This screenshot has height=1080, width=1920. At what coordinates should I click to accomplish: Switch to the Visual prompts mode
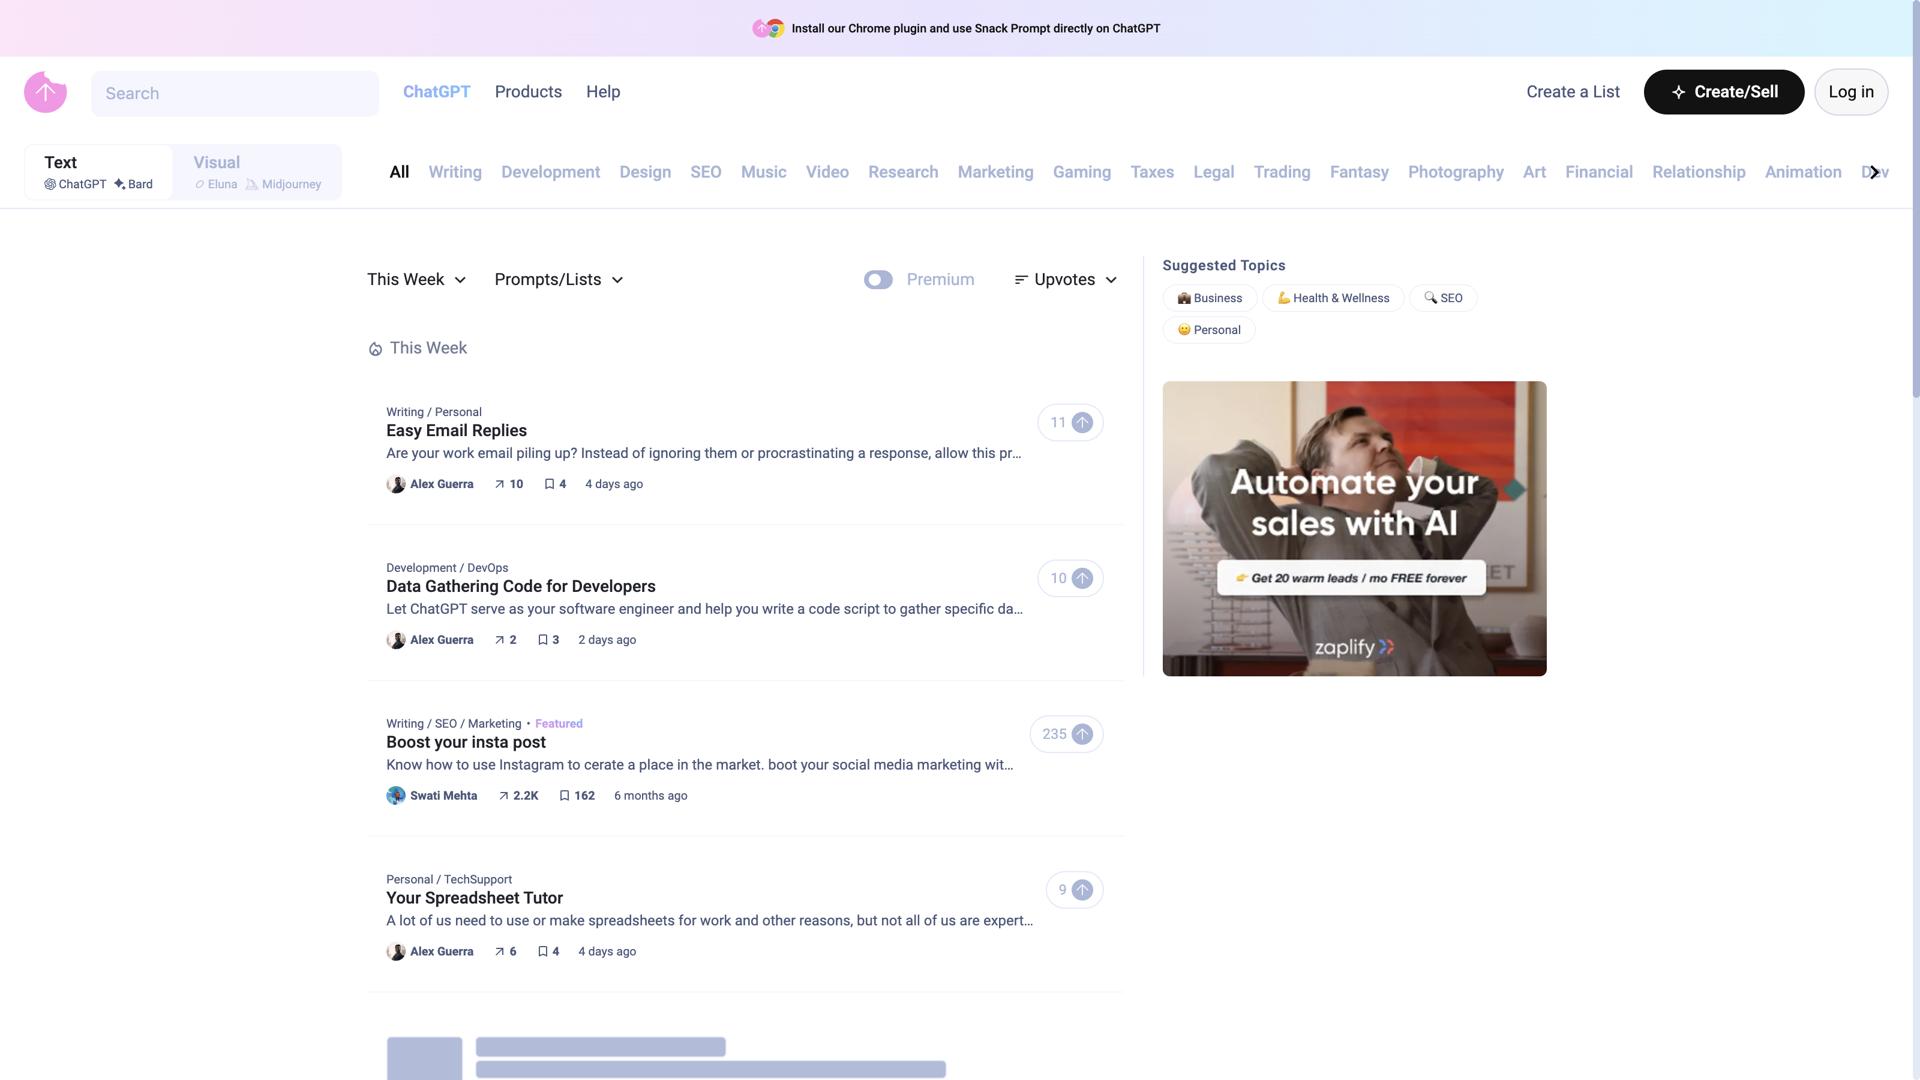(x=257, y=172)
